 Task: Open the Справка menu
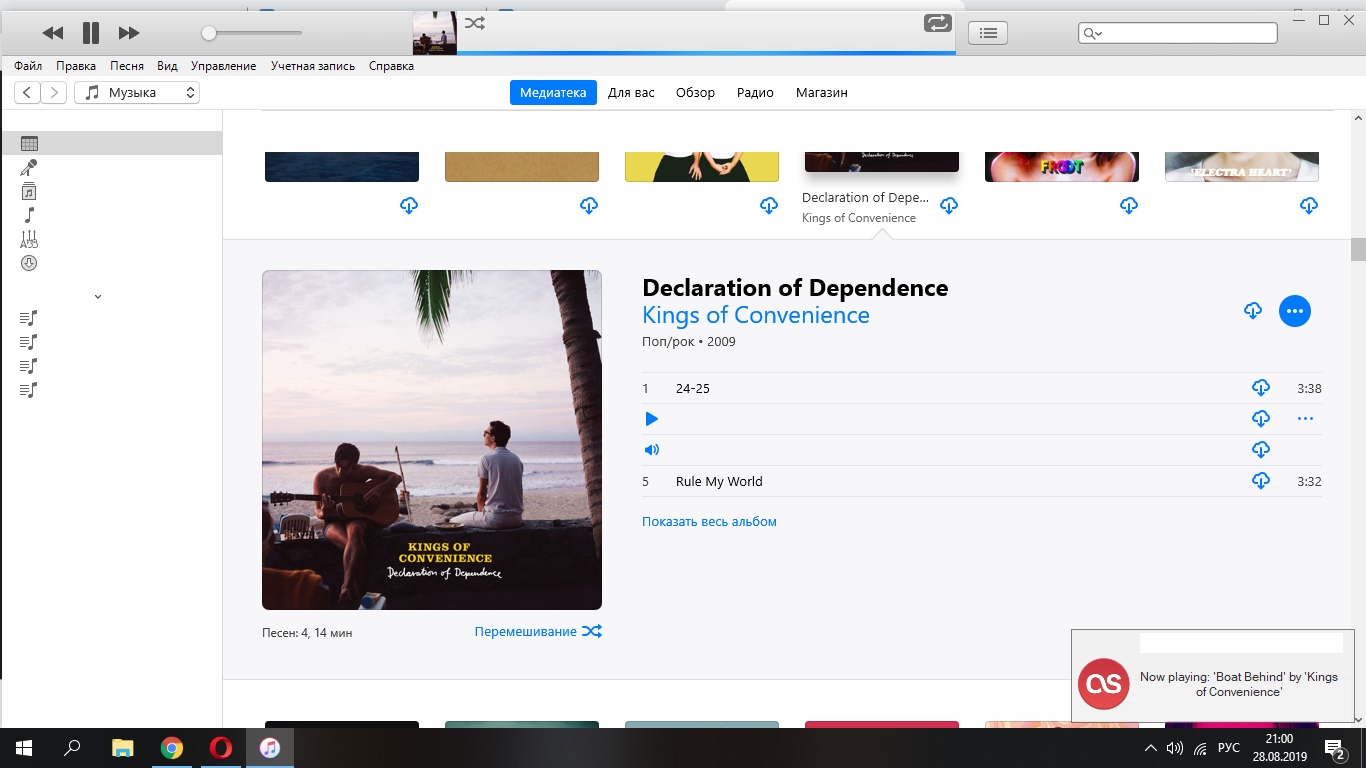[391, 66]
